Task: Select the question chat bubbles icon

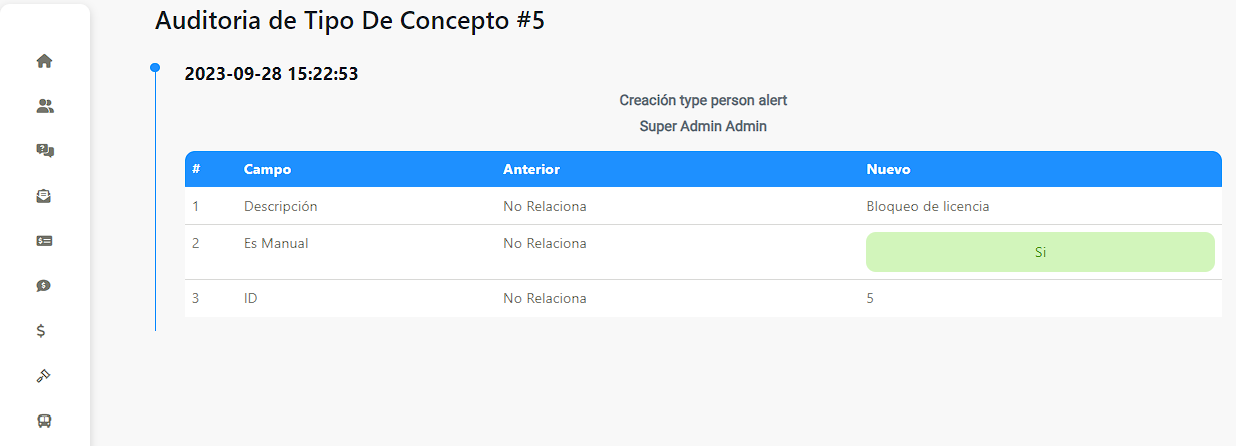Action: click(x=44, y=151)
